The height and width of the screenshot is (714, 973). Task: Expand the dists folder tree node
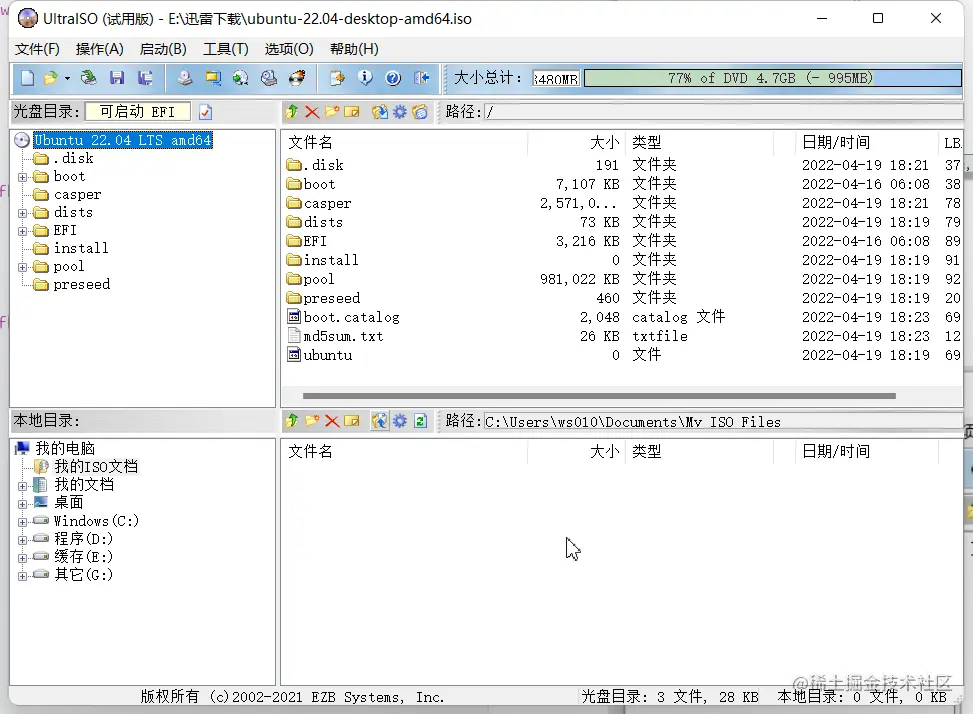click(22, 213)
